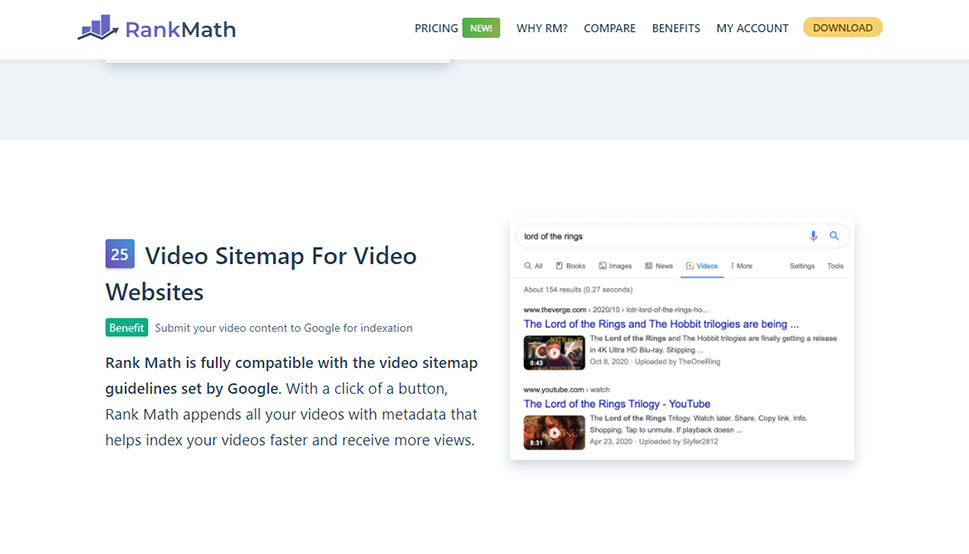Click the green Benefit label
Viewport: 969px width, 554px height.
127,328
